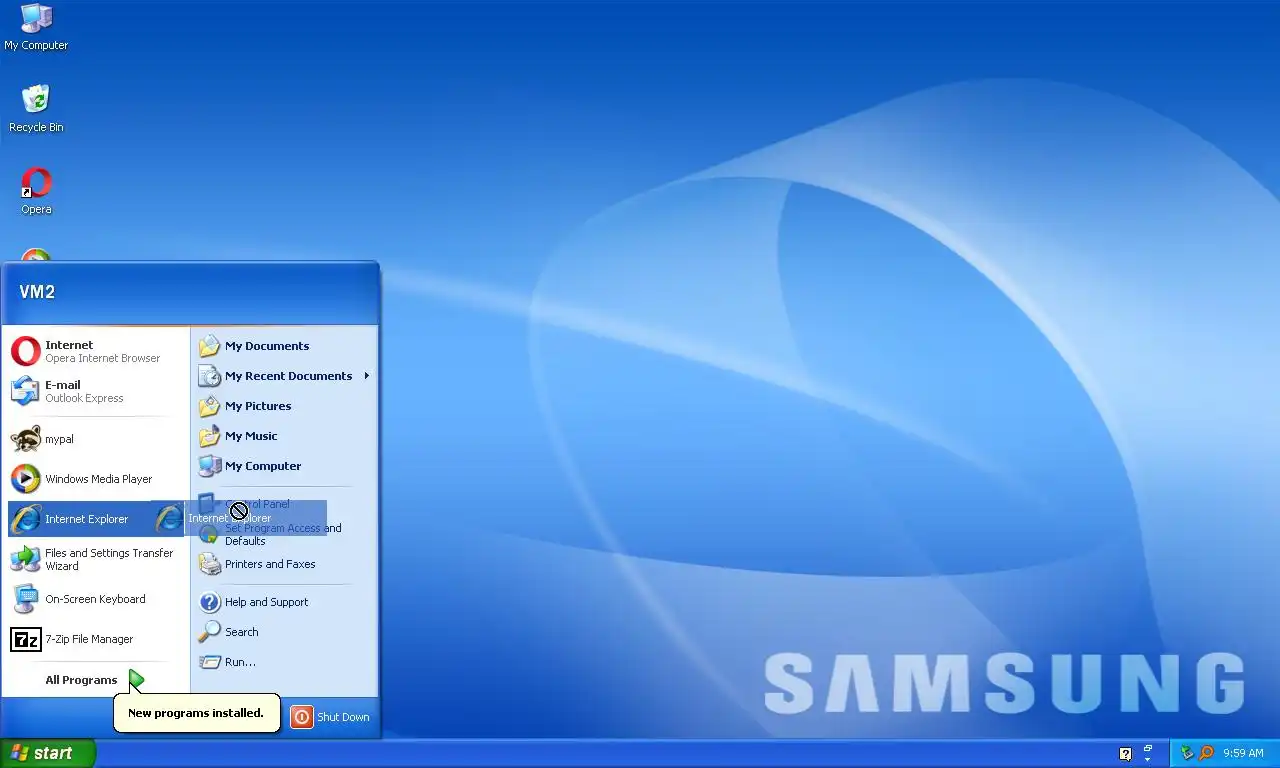Open Outlook Express E-mail entry

(96, 391)
